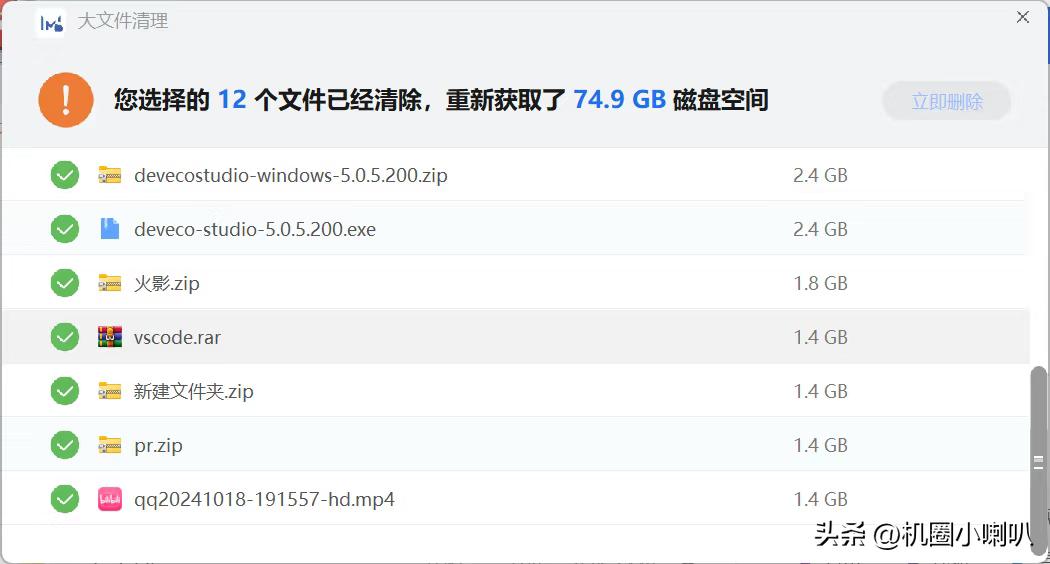Click the 1.4 GB size of 新建文件夹.zip
Image resolution: width=1050 pixels, height=564 pixels.
[820, 391]
